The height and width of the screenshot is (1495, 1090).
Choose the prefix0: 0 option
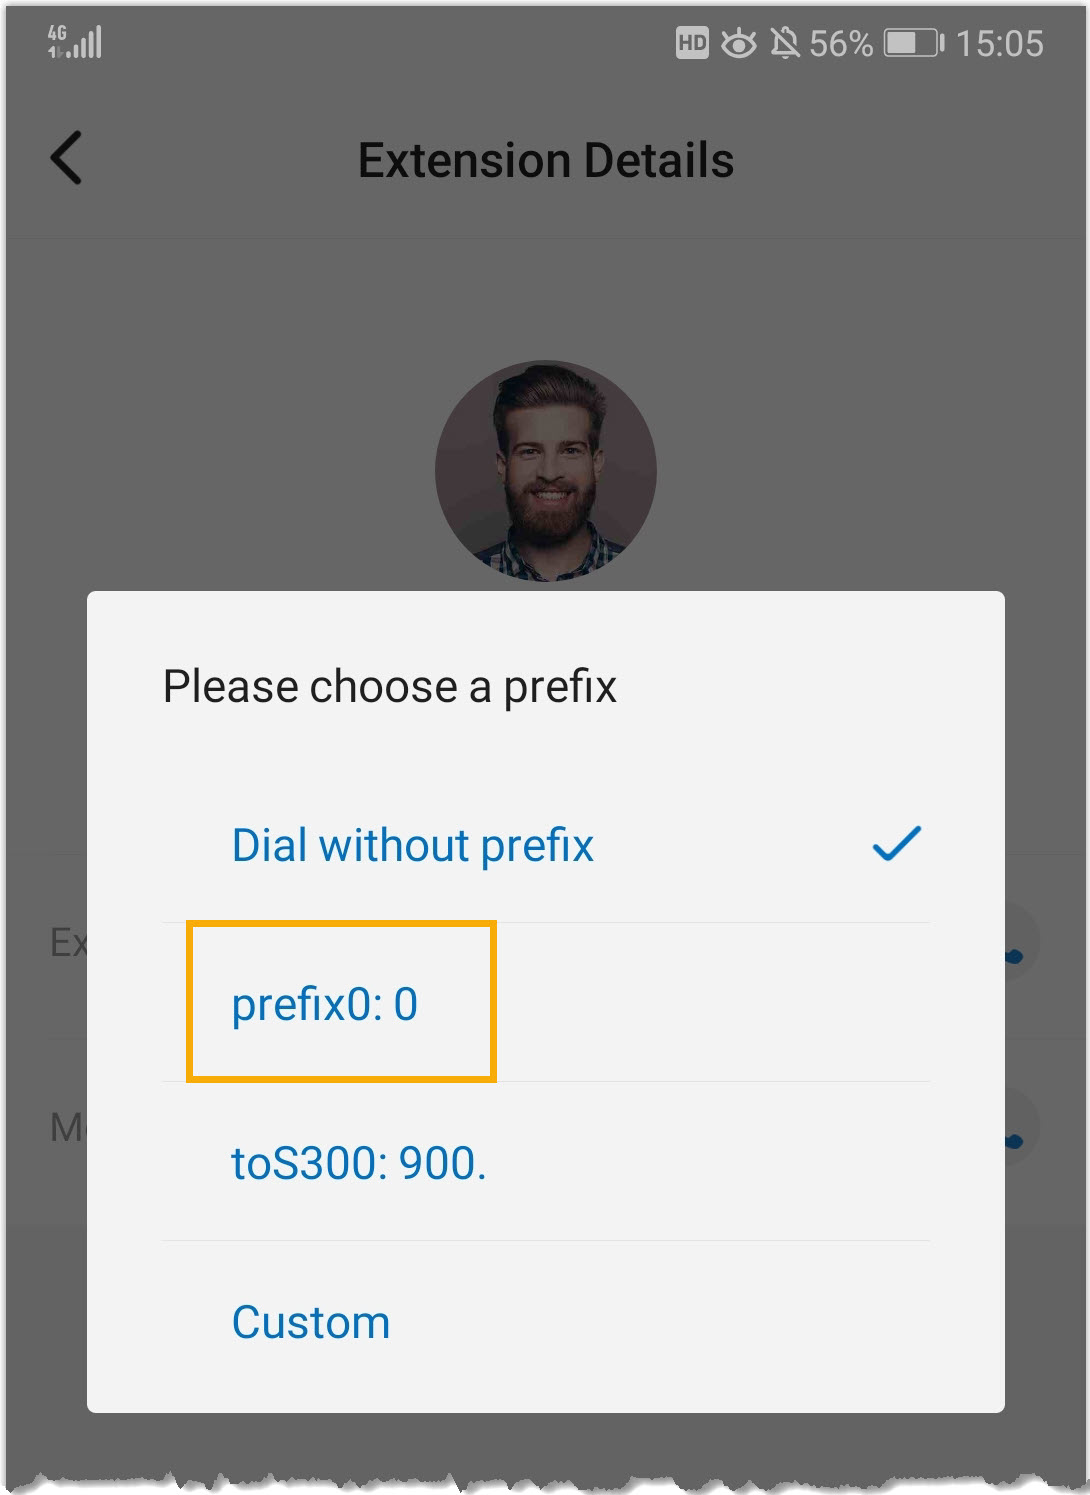(325, 1004)
